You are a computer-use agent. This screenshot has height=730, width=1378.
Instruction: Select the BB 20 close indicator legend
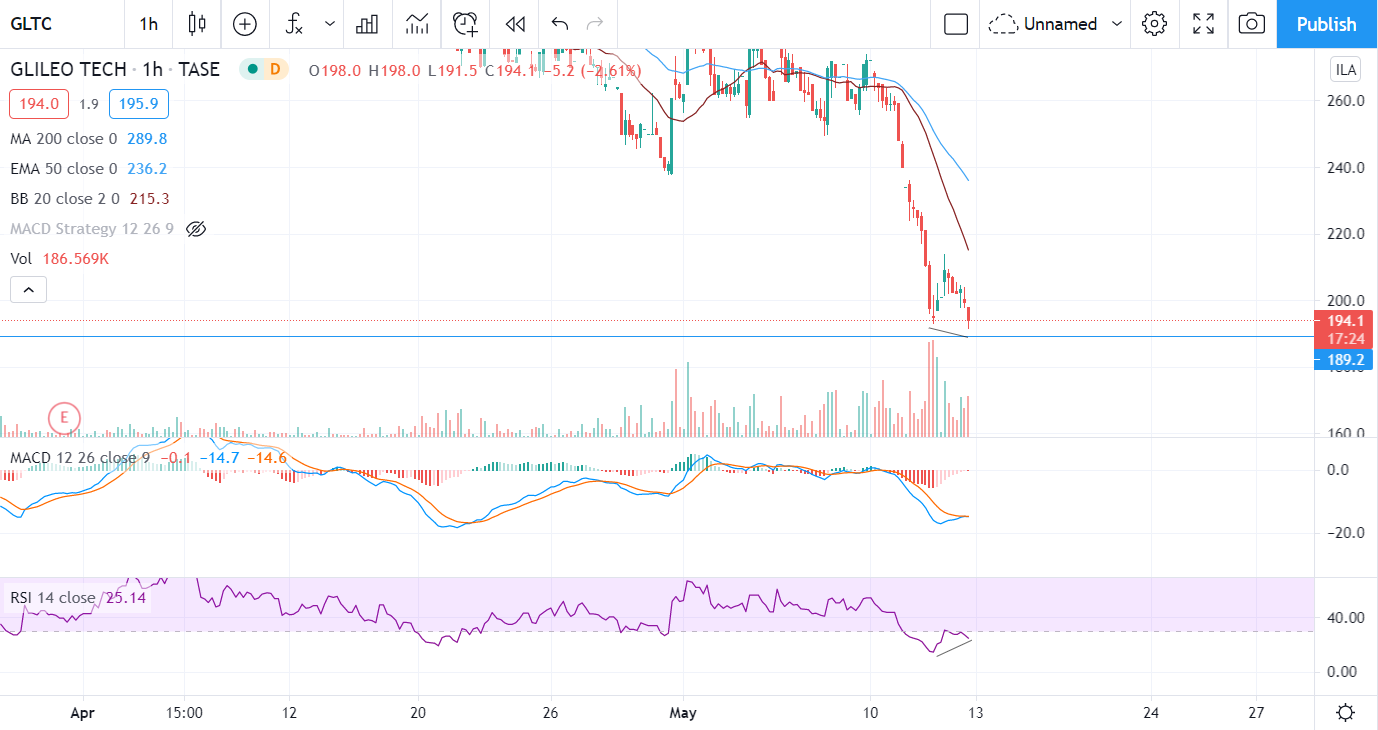click(63, 199)
